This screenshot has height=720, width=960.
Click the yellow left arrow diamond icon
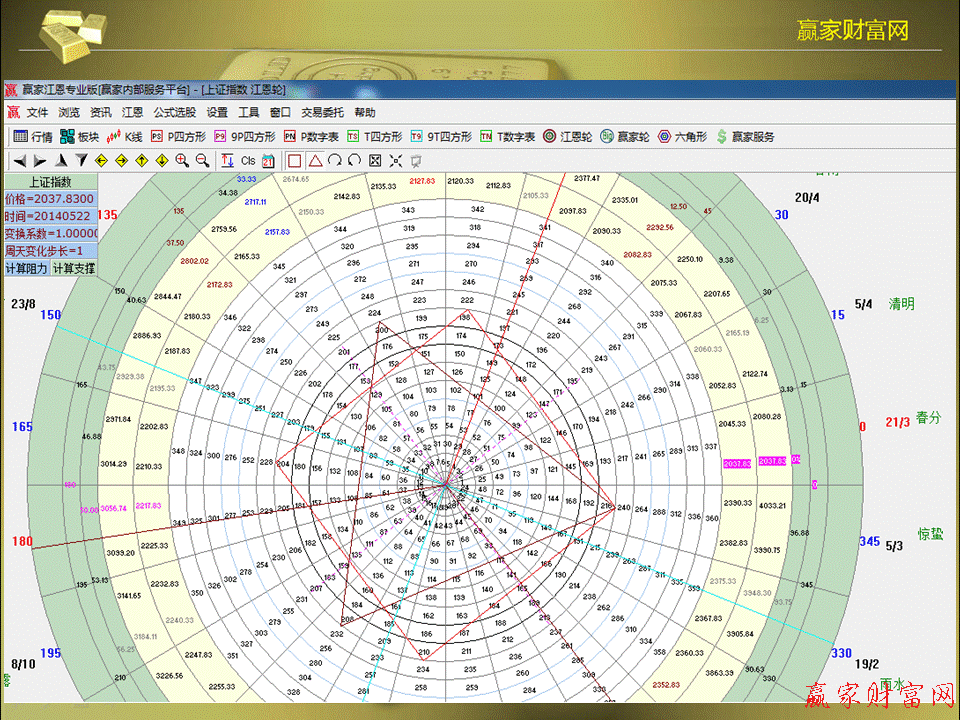pos(100,161)
